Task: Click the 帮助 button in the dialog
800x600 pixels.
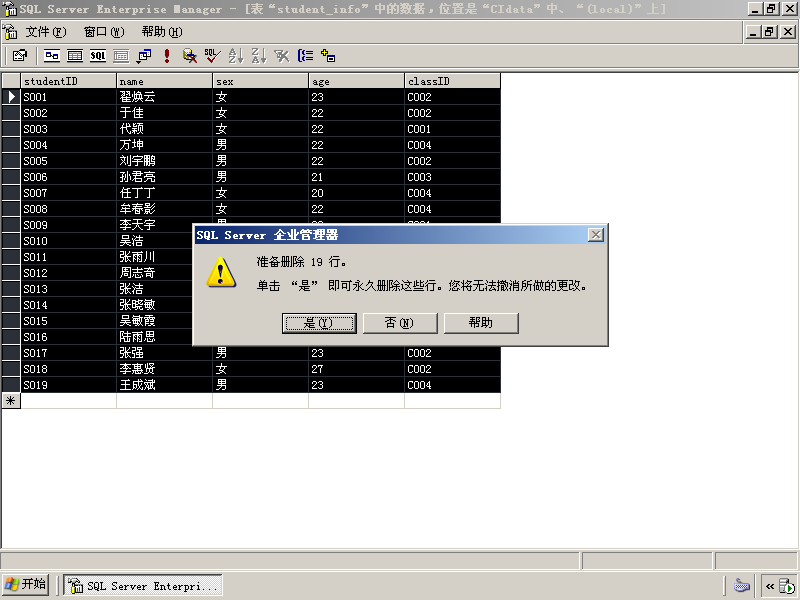Action: (x=481, y=323)
